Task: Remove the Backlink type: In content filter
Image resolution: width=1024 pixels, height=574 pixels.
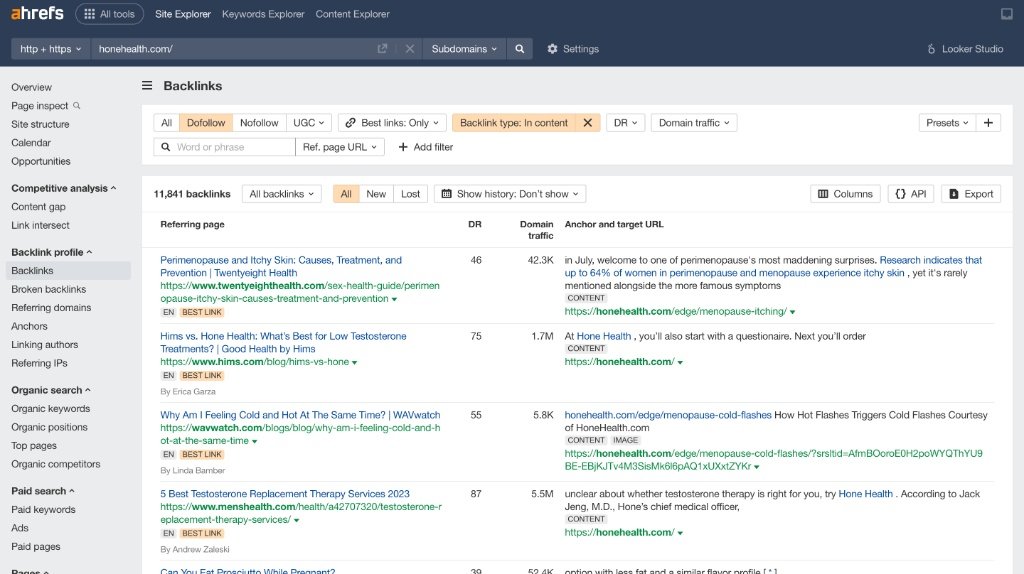Action: pyautogui.click(x=587, y=123)
